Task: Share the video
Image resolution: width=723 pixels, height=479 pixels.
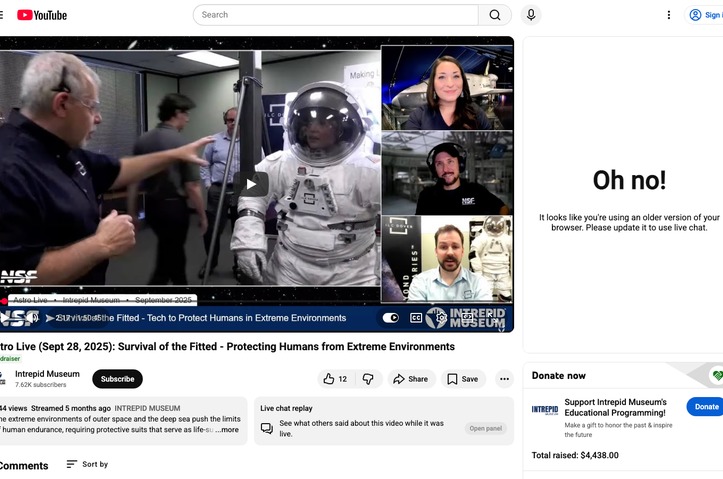Action: (411, 379)
